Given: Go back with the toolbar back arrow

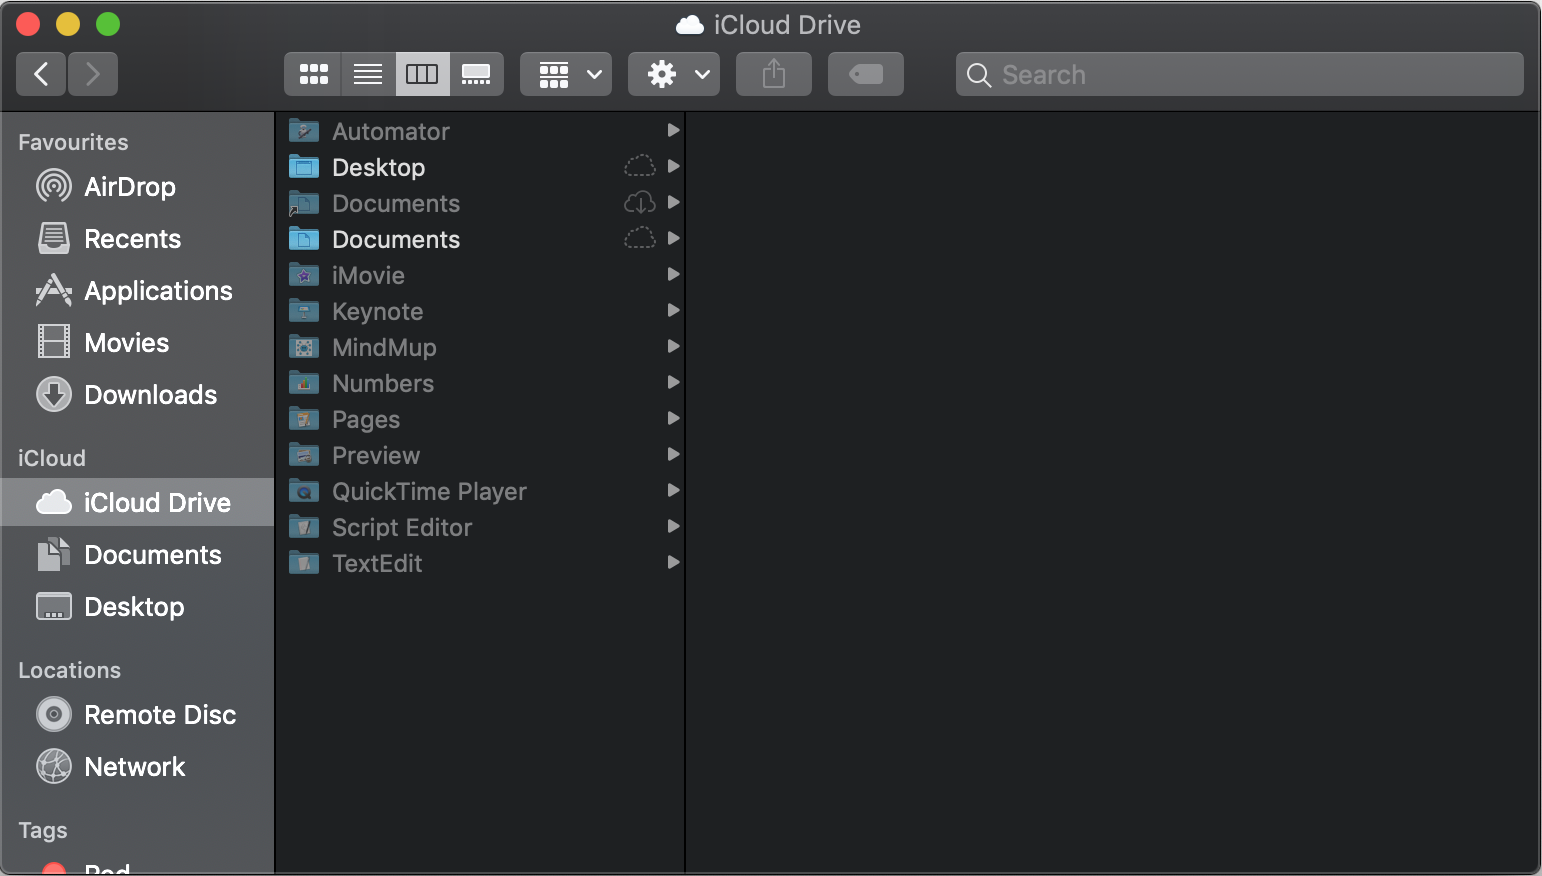Looking at the screenshot, I should coord(41,74).
